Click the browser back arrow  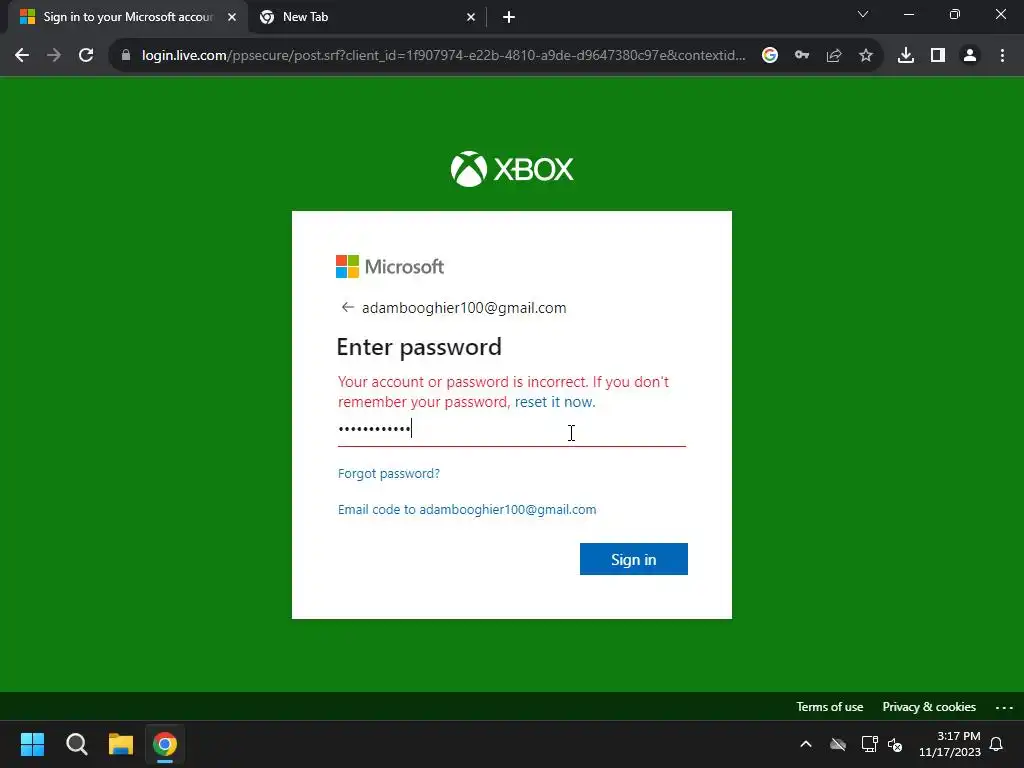[22, 56]
